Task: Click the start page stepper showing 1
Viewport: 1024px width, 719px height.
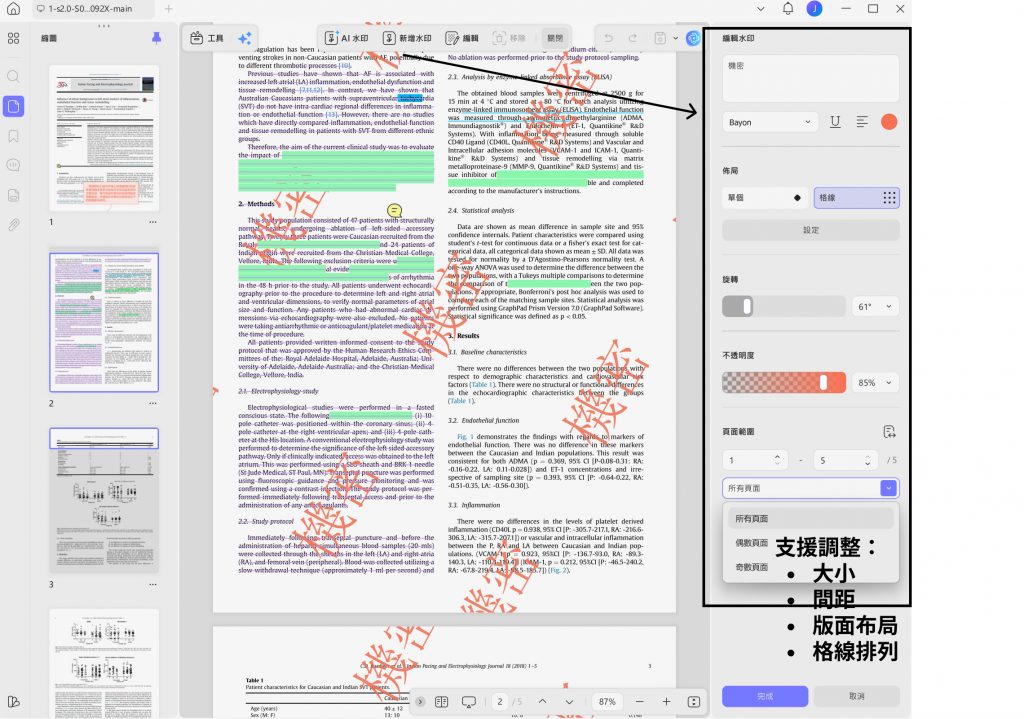Action: [x=755, y=460]
